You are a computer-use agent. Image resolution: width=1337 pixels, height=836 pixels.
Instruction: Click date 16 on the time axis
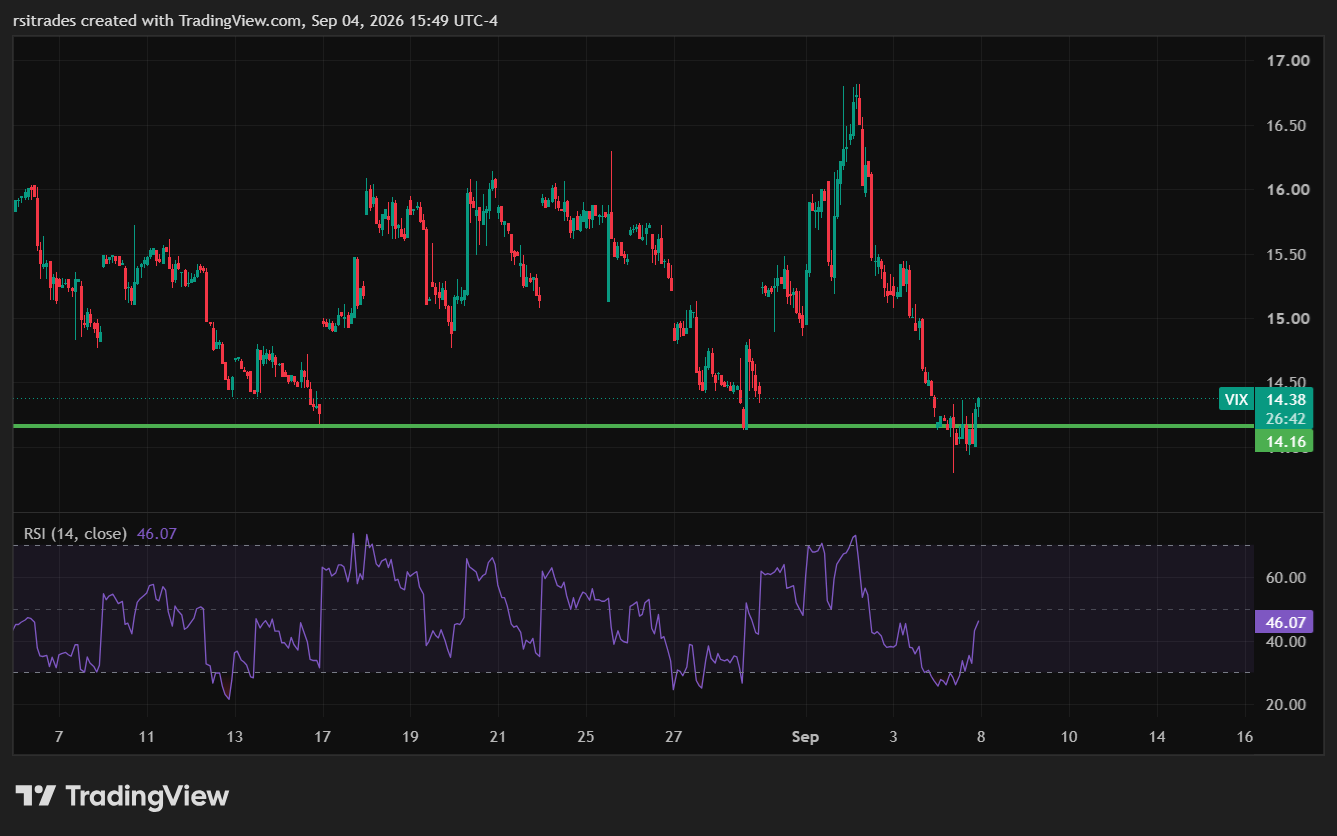coord(1244,738)
